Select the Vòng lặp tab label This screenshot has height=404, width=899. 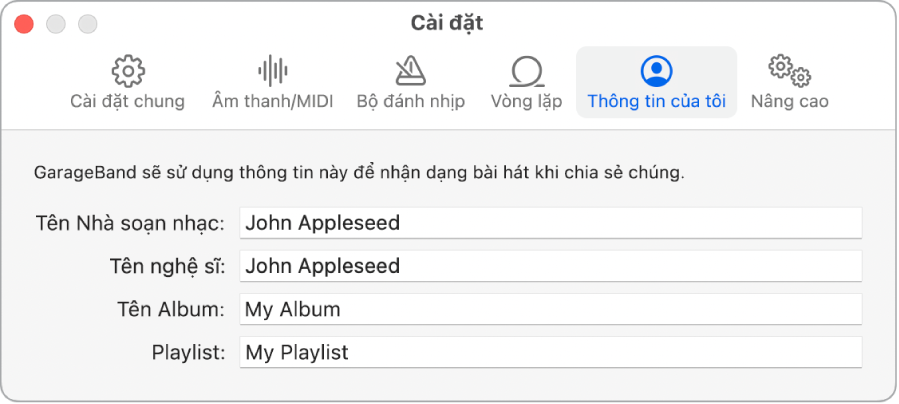pos(526,101)
